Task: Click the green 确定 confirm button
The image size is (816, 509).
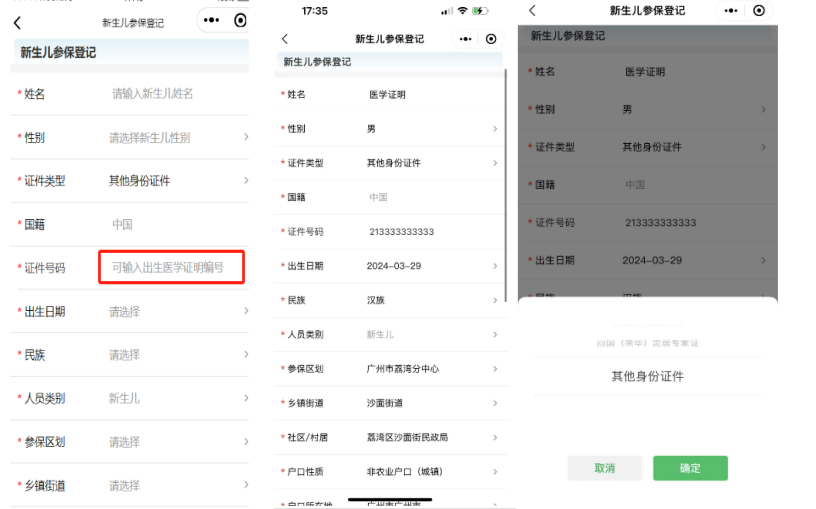Action: click(690, 468)
